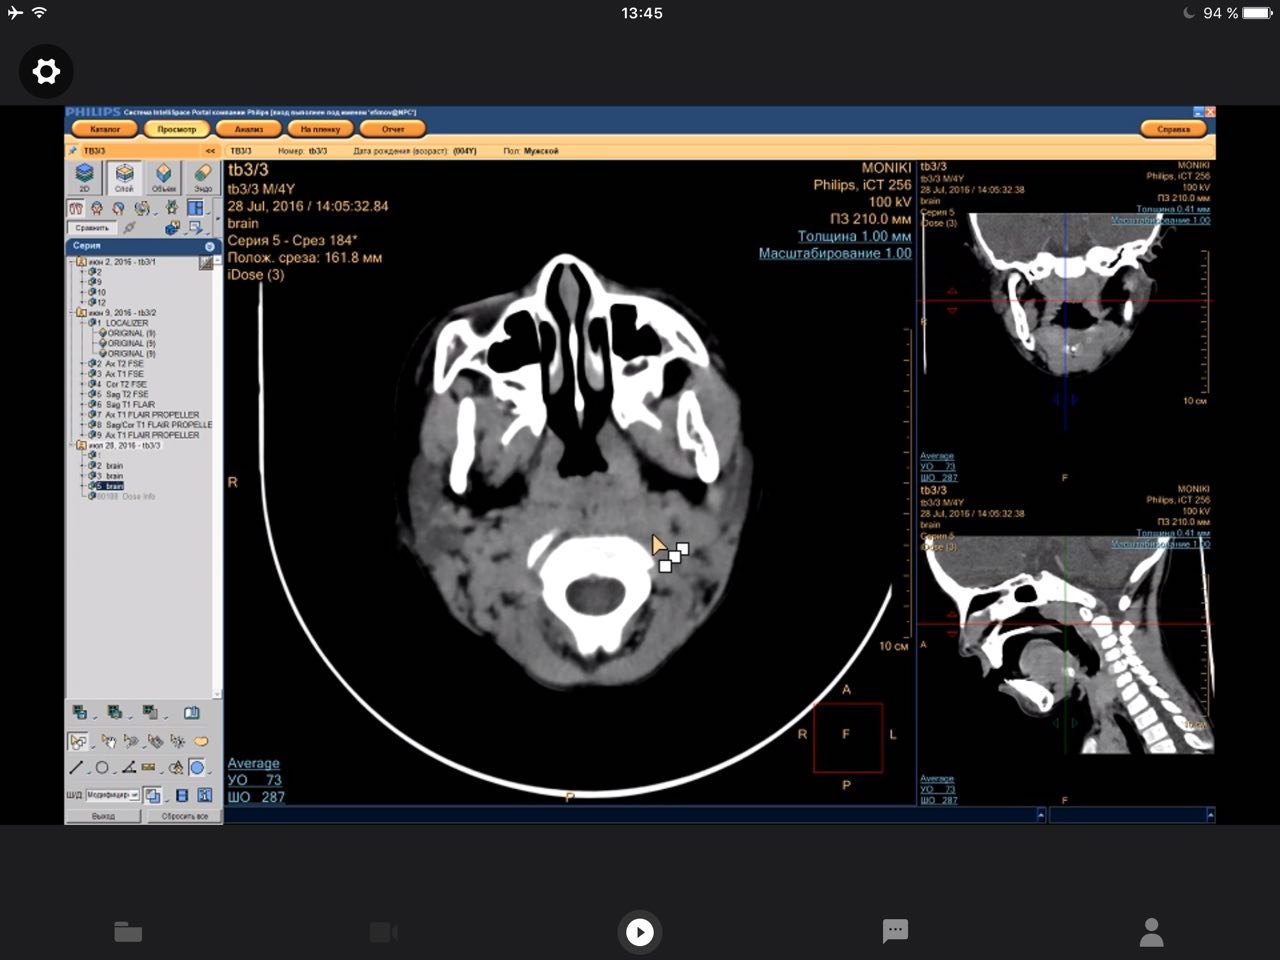The width and height of the screenshot is (1280, 960).
Task: Open the viewport layout grid icon
Action: click(x=196, y=209)
